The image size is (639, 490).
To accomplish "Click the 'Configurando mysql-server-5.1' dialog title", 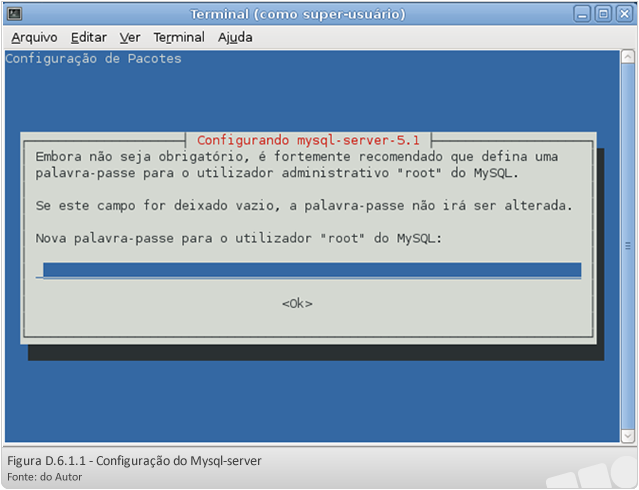I will (308, 140).
